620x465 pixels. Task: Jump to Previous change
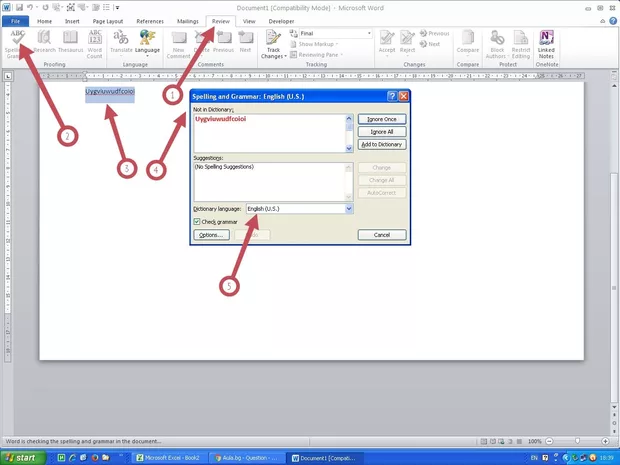coord(435,33)
